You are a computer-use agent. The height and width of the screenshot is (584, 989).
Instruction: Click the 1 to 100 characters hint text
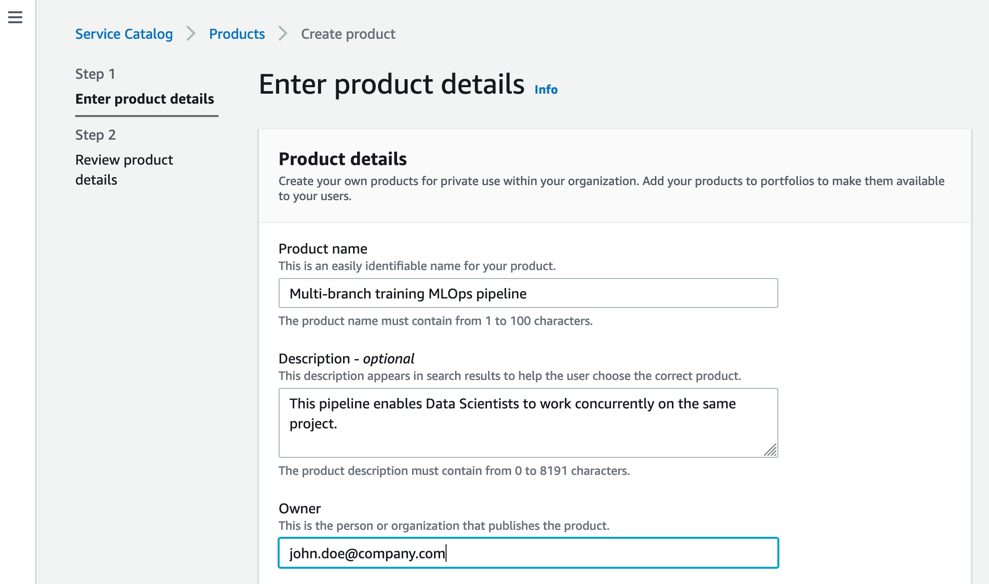[x=435, y=321]
